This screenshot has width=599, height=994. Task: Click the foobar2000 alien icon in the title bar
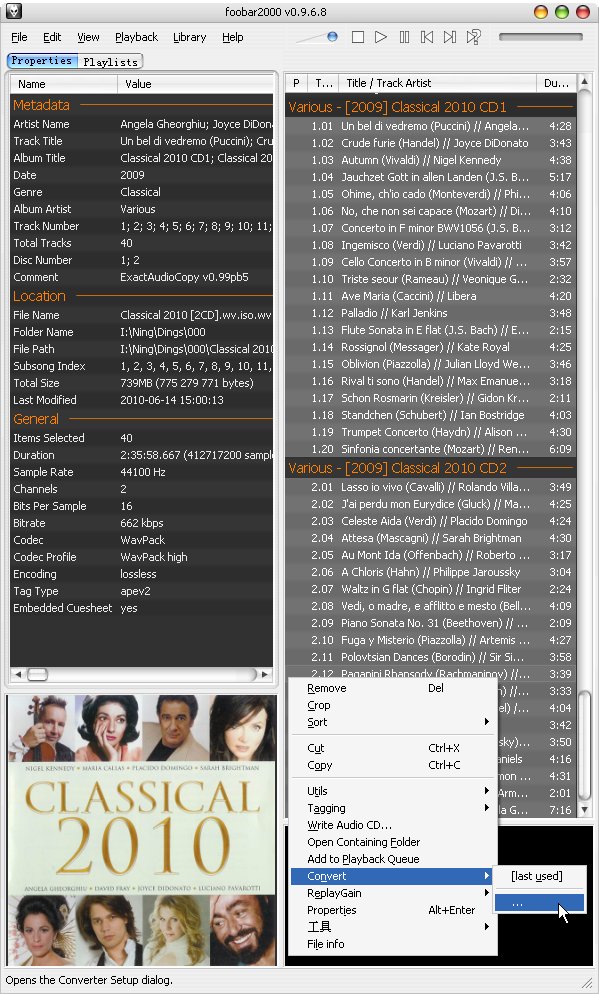tap(14, 11)
